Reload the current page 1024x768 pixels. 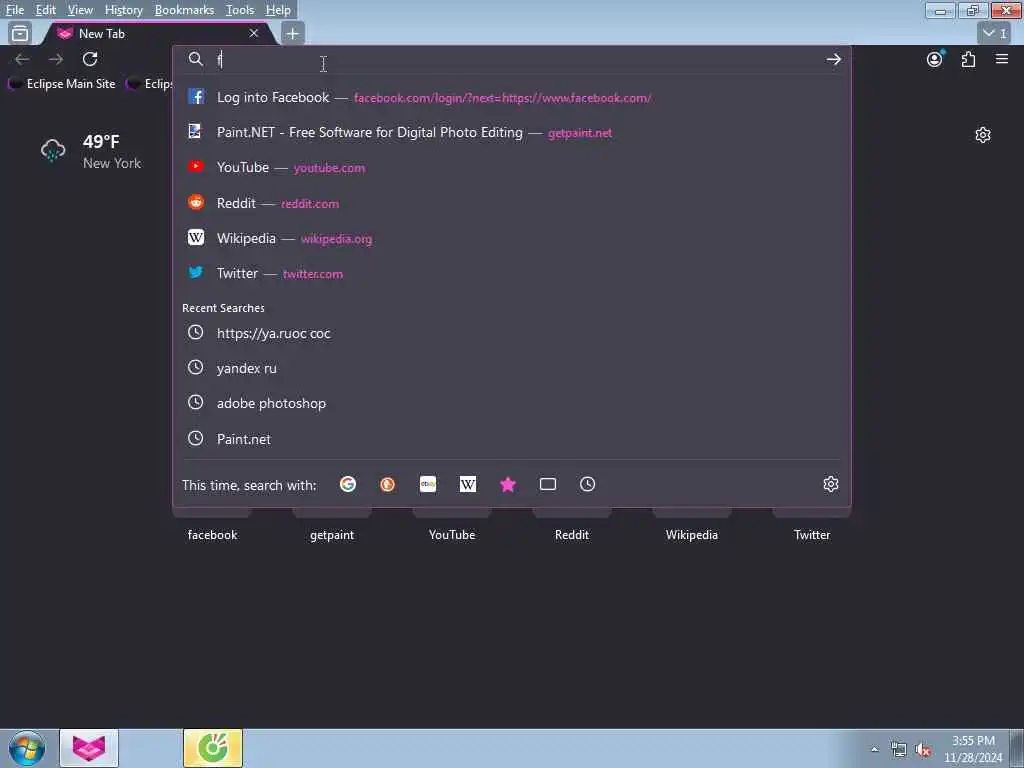90,59
